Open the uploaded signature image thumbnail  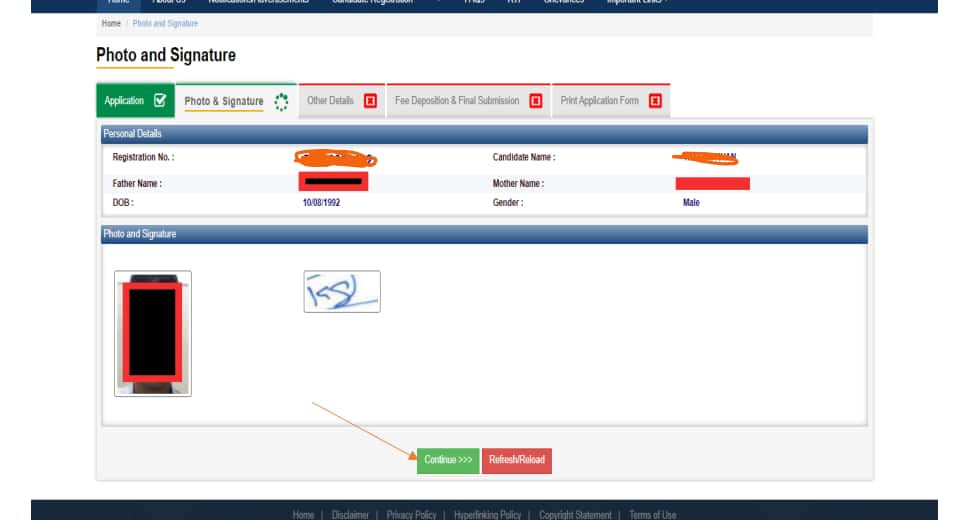coord(342,291)
